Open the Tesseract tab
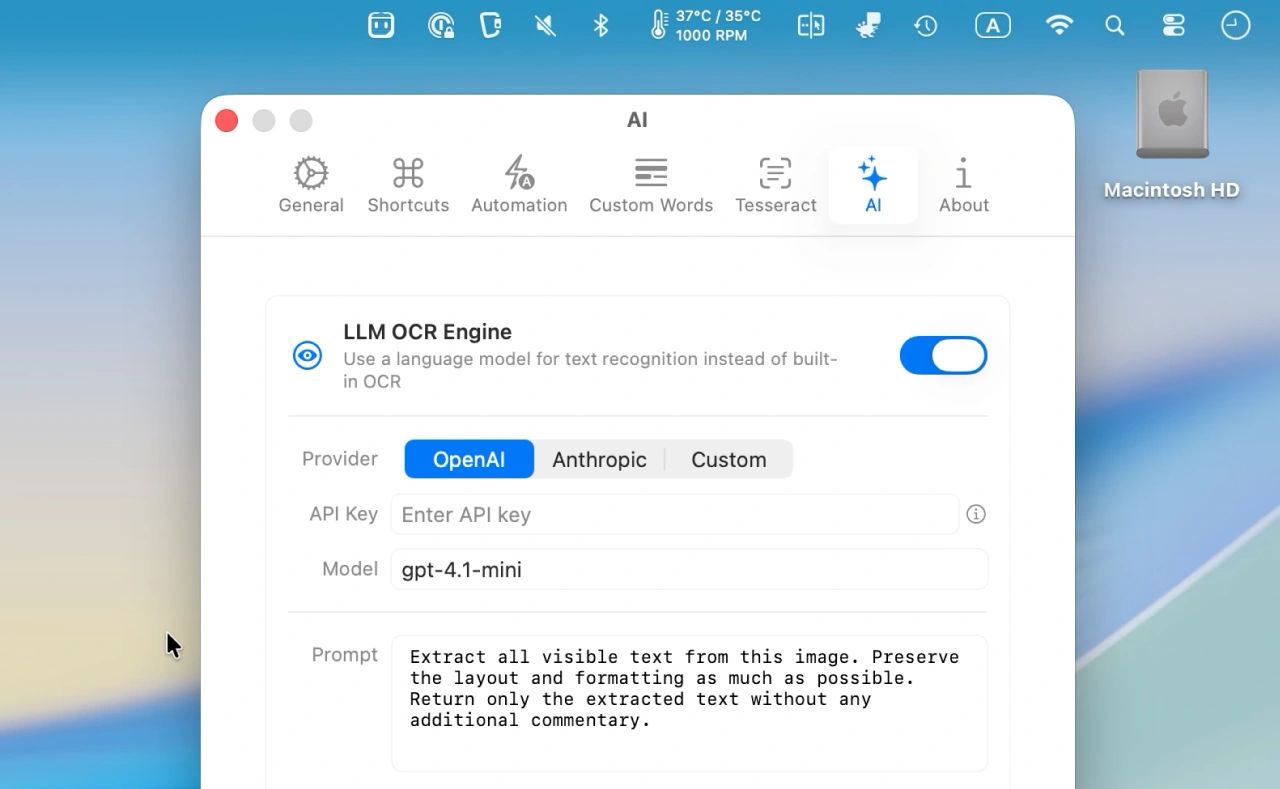Viewport: 1280px width, 789px height. (776, 184)
